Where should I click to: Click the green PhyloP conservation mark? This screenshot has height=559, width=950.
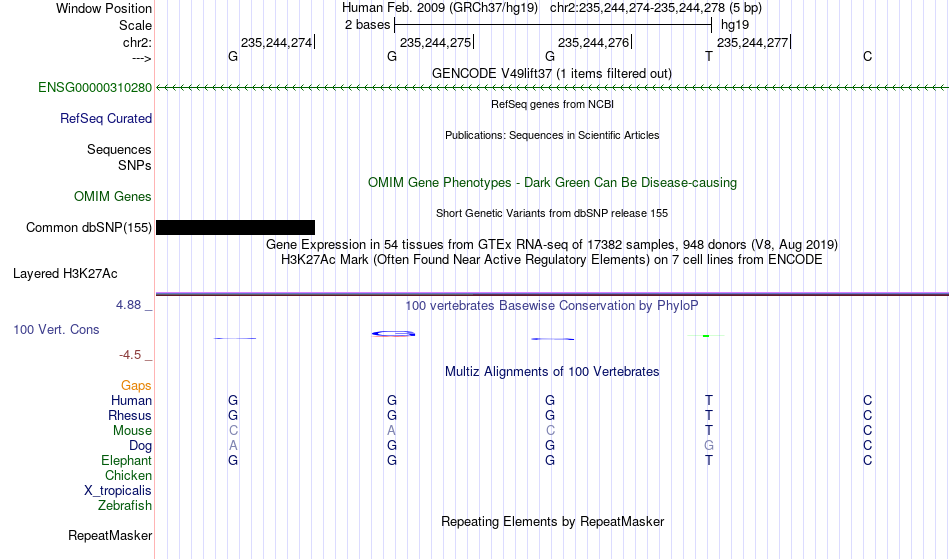pos(706,336)
